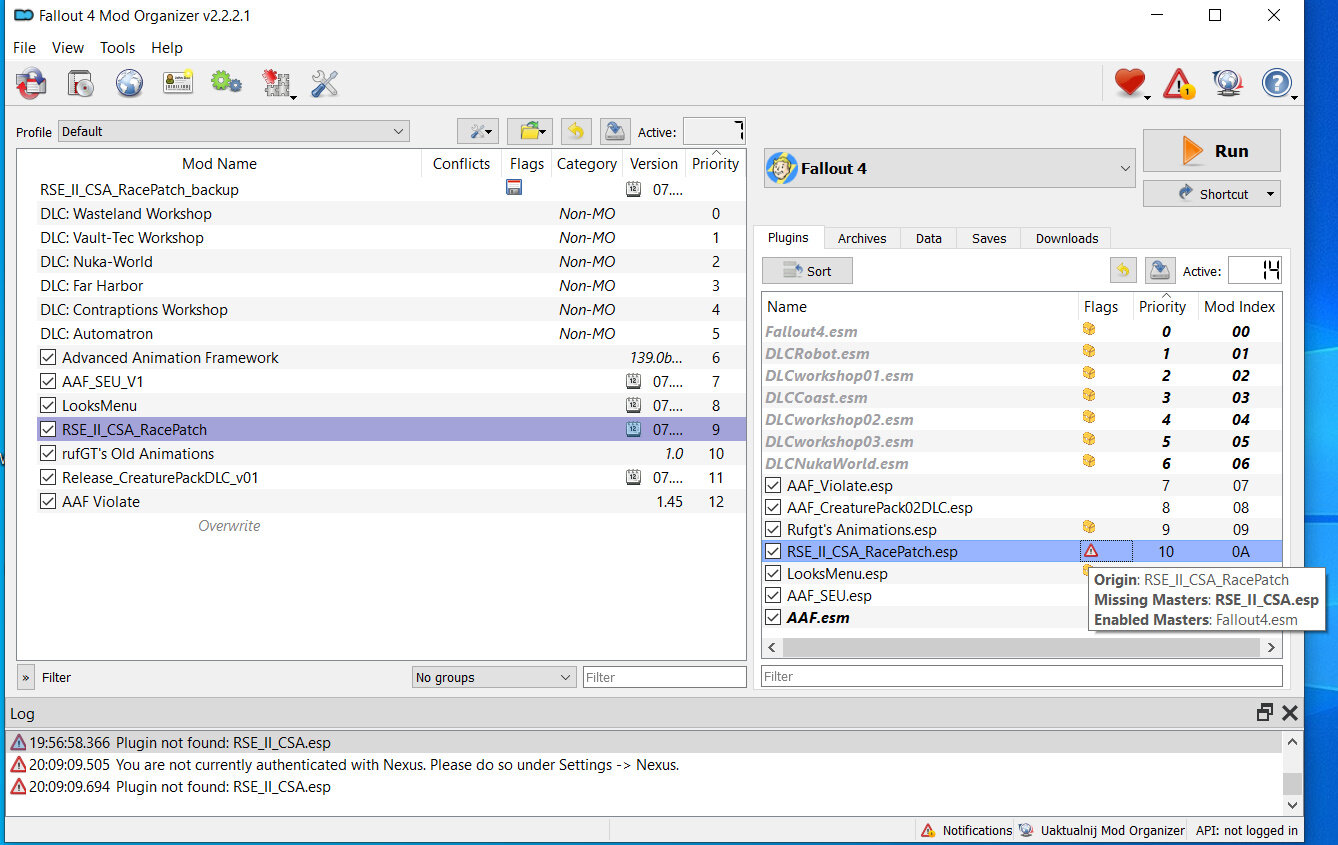Screen dimensions: 1338x845
Task: Open the Data tab
Action: (x=929, y=238)
